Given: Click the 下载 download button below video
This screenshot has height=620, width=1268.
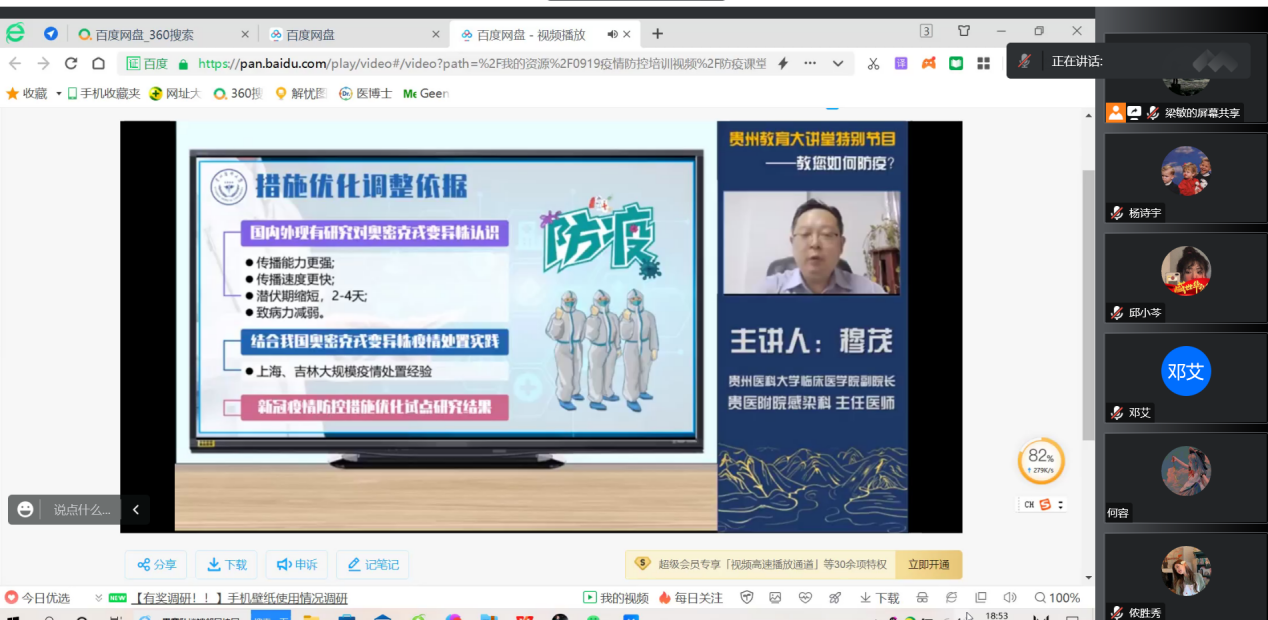Looking at the screenshot, I should (x=226, y=565).
